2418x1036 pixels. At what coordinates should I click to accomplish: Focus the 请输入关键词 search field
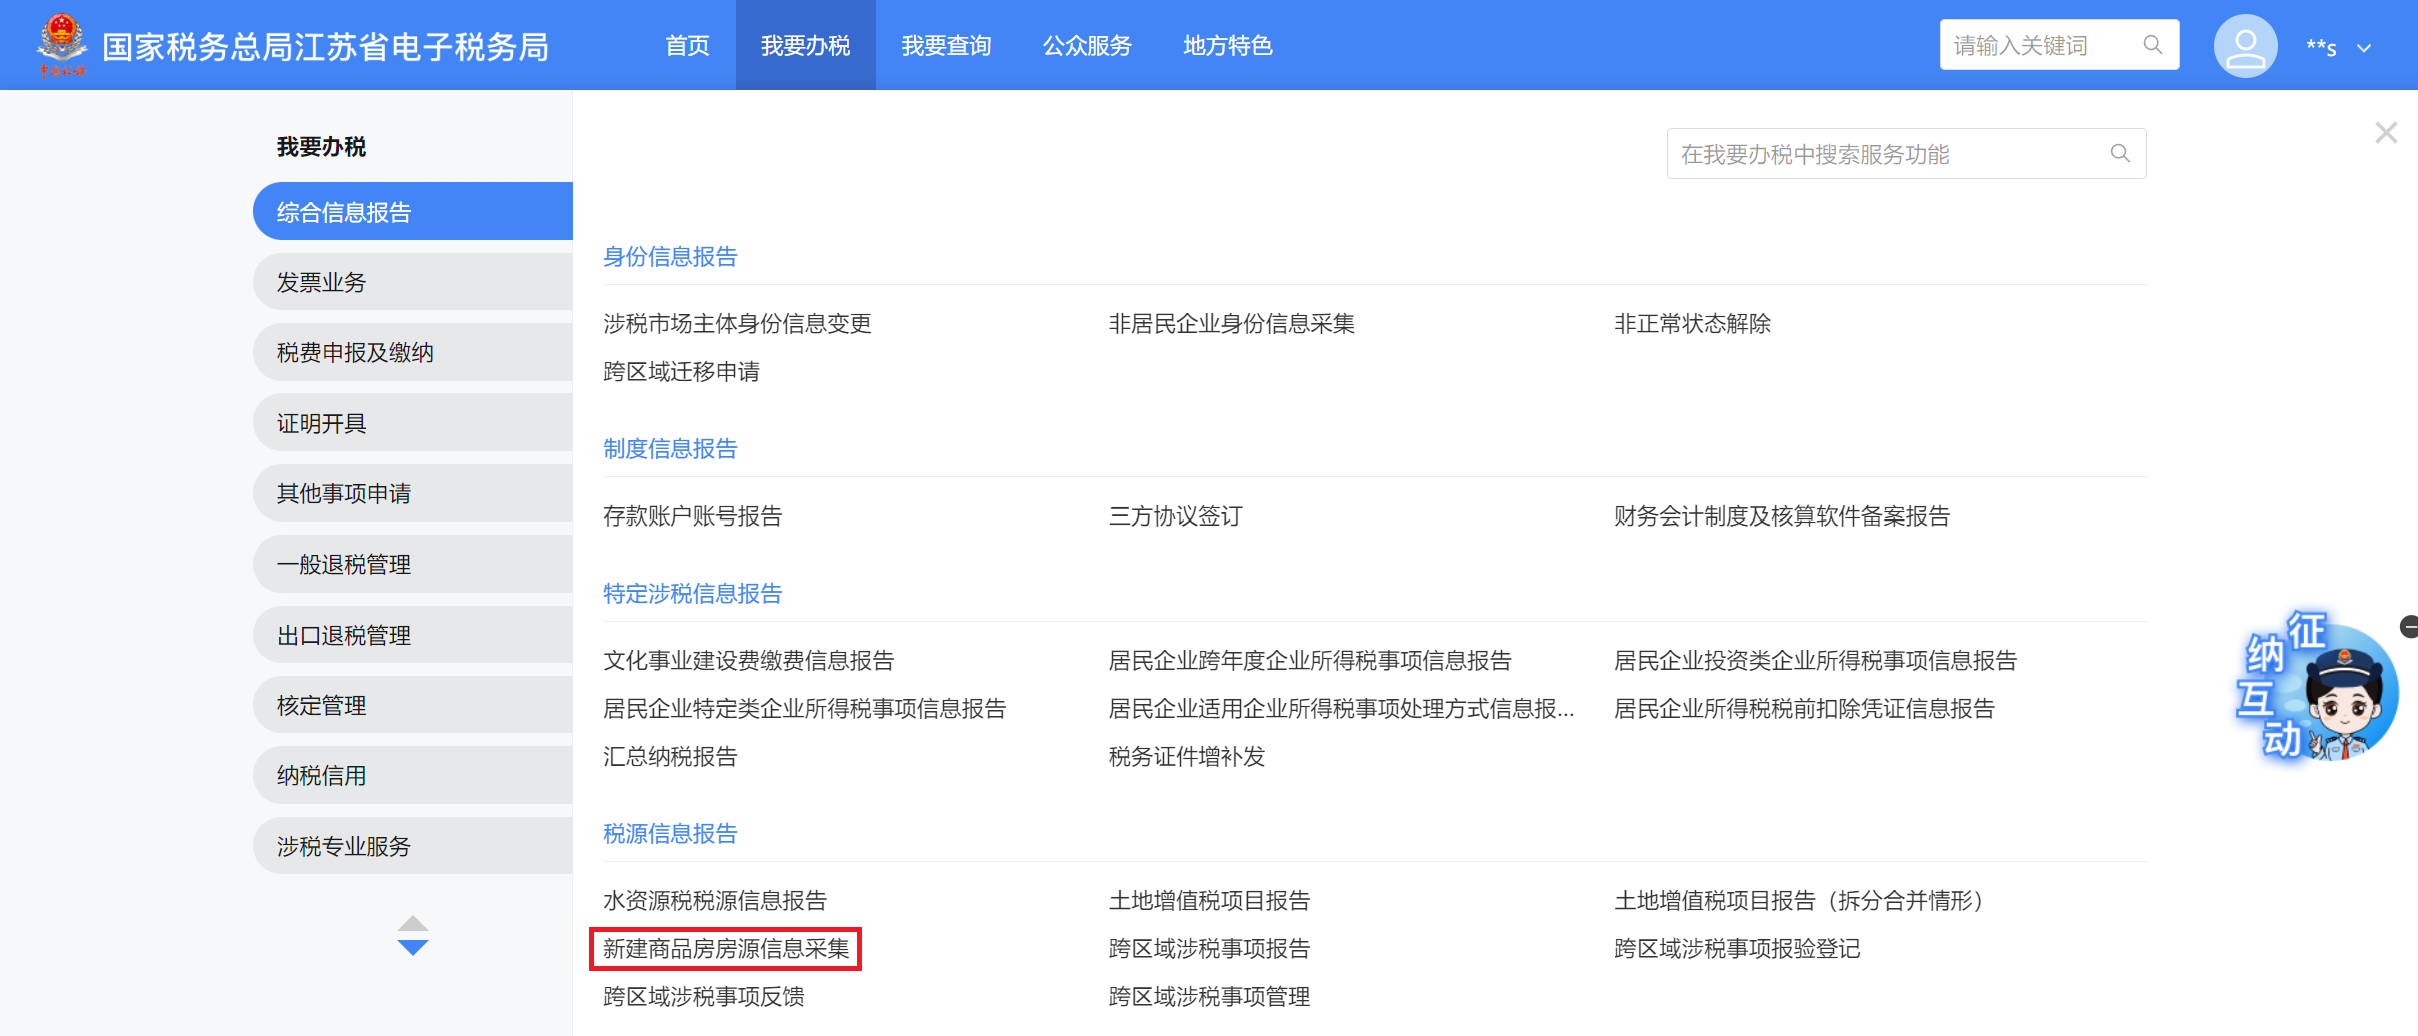(2040, 45)
